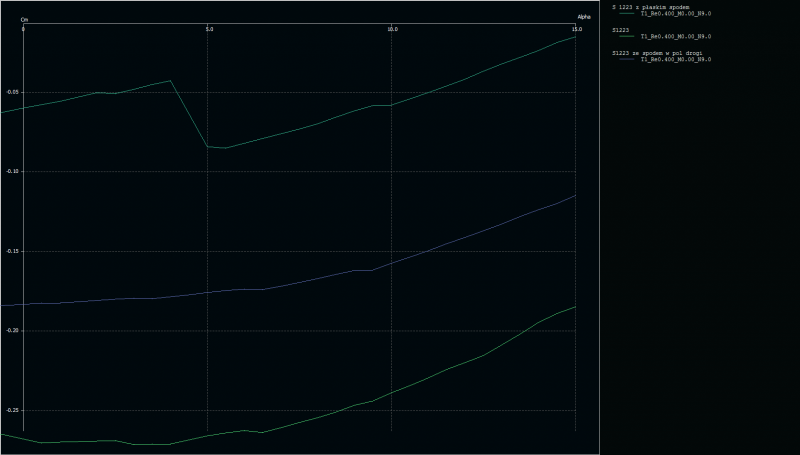Click the "Cm" vertical axis title
This screenshot has height=455, width=800.
click(x=24, y=19)
